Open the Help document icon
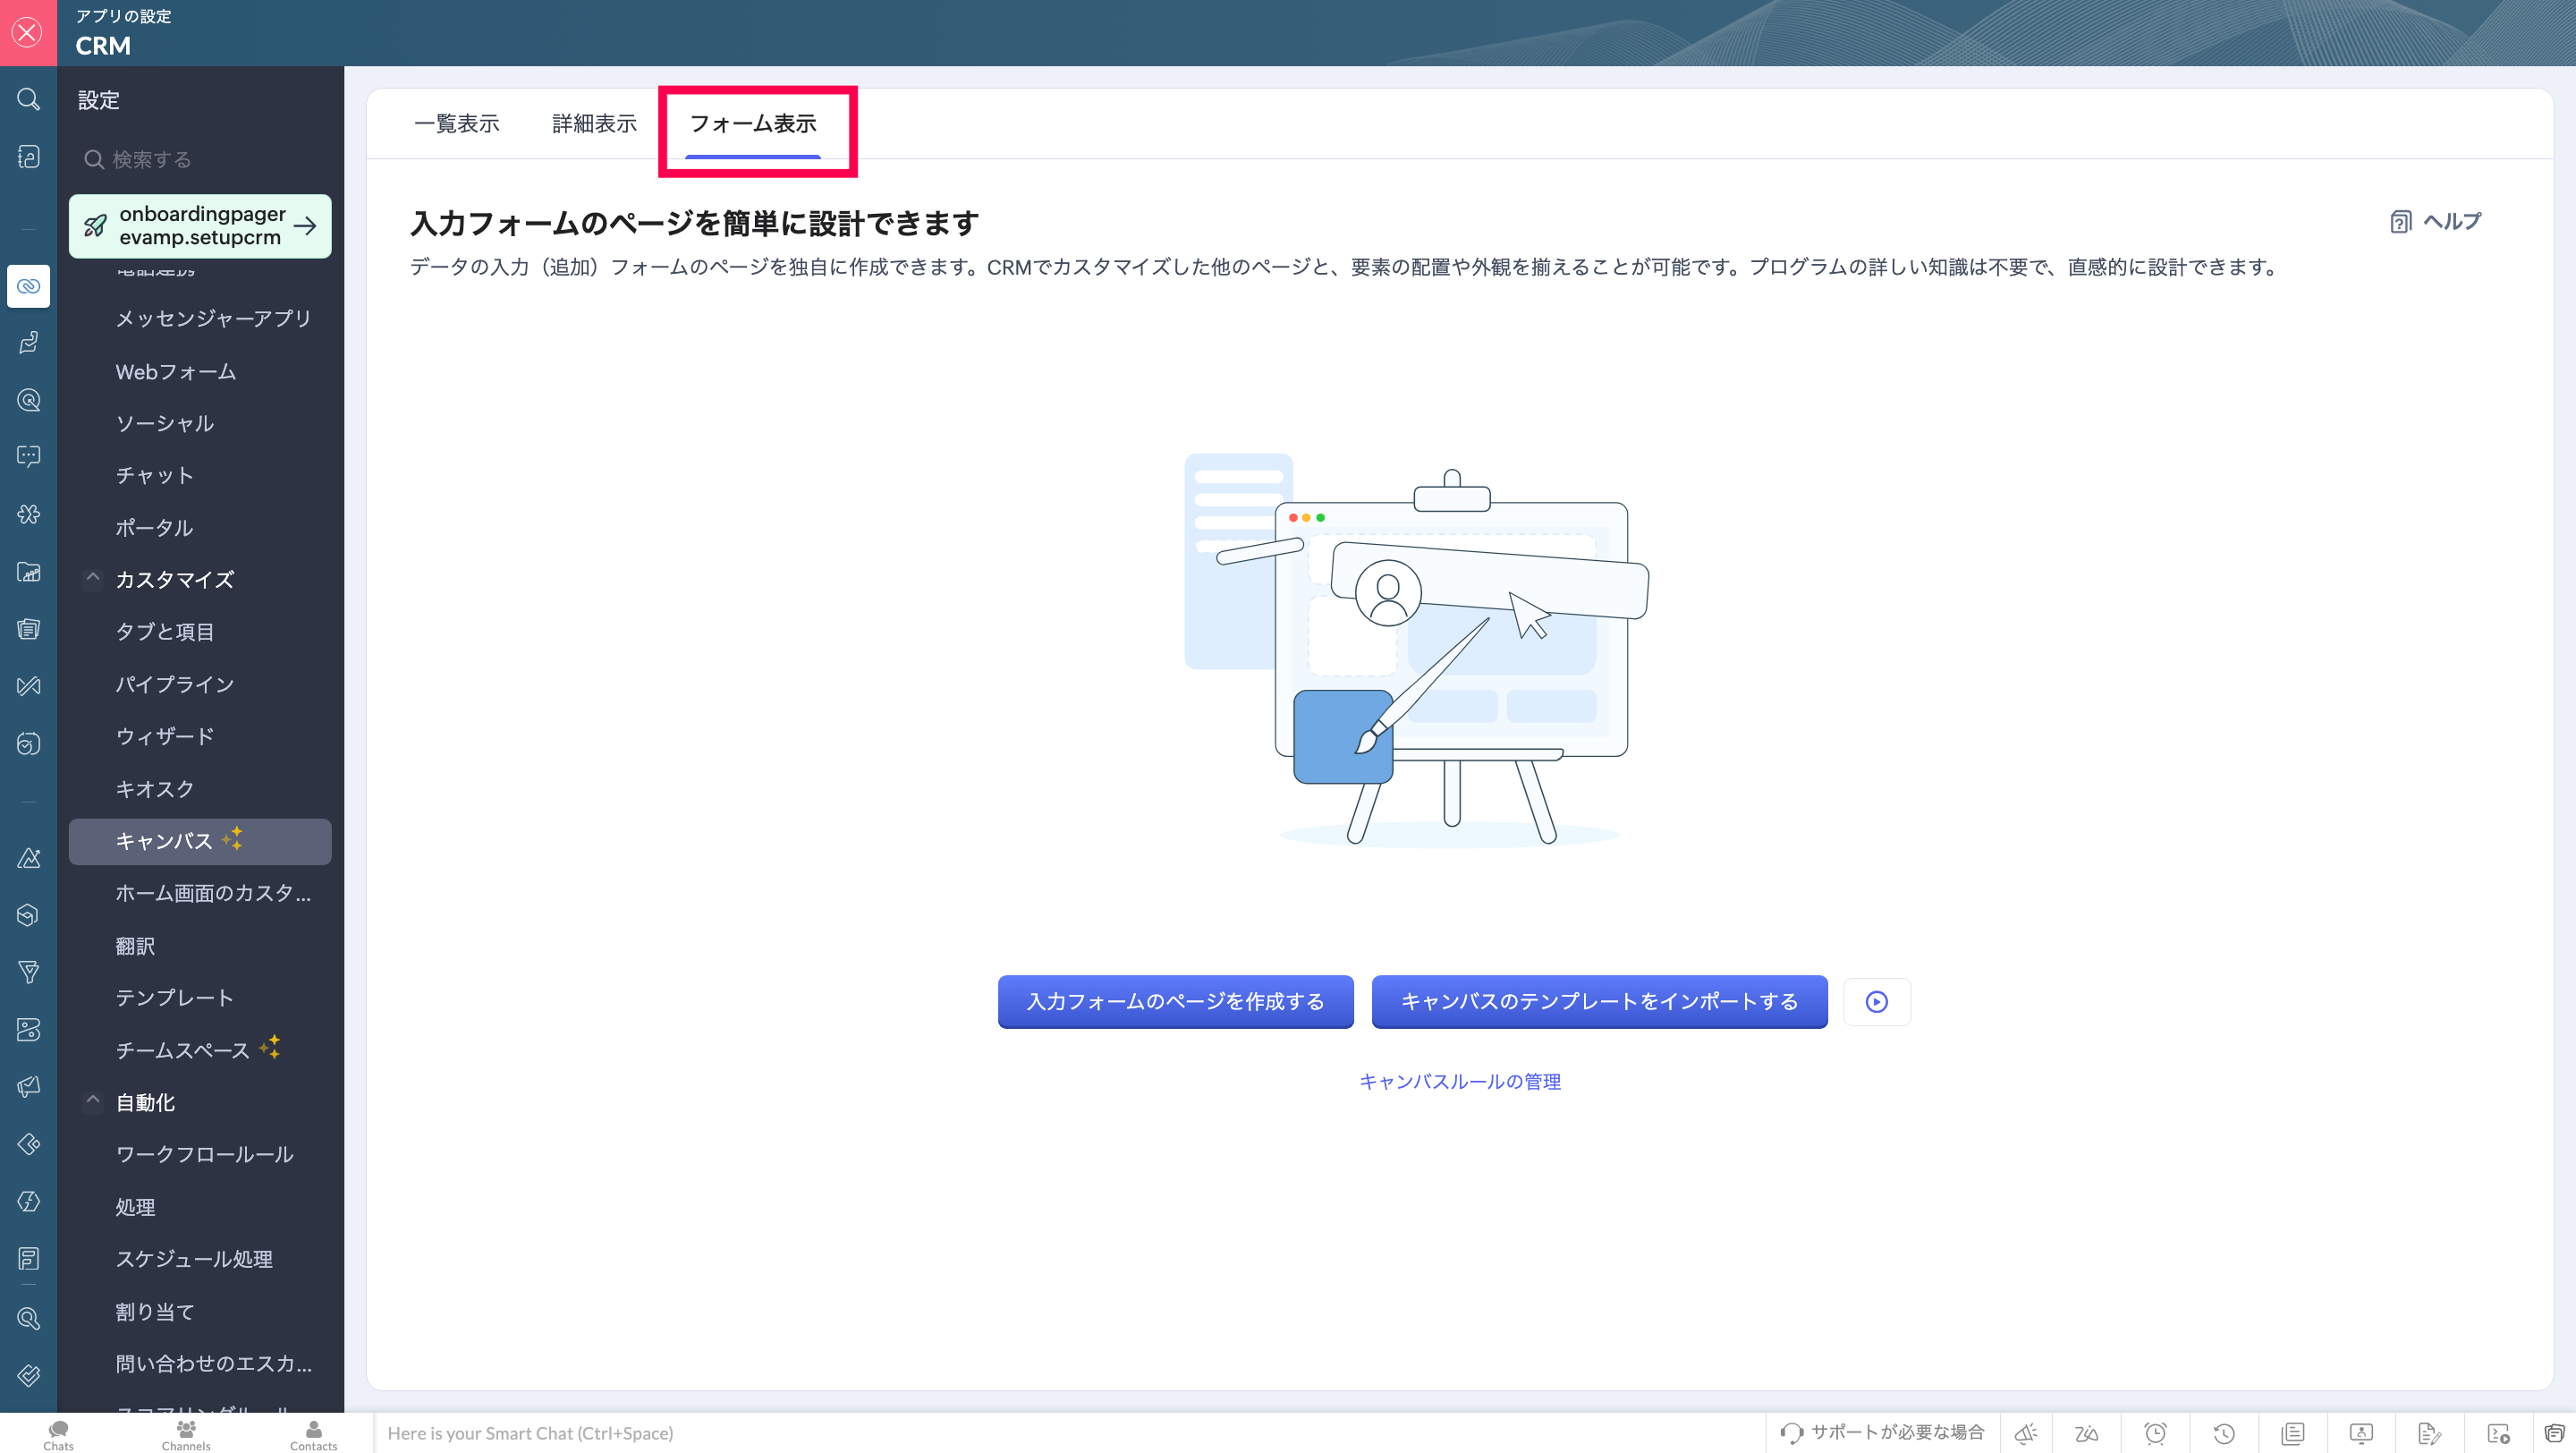The height and width of the screenshot is (1453, 2576). pyautogui.click(x=2400, y=221)
